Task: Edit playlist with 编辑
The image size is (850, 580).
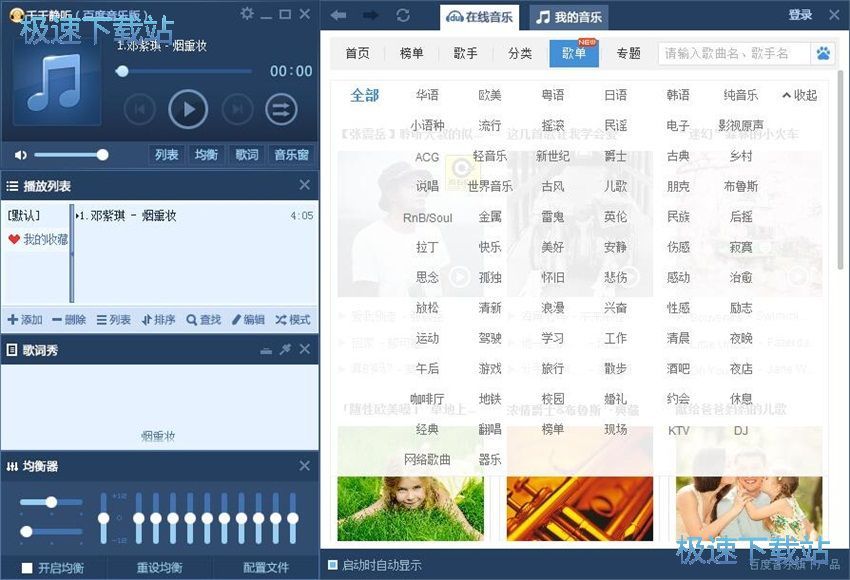Action: point(248,320)
